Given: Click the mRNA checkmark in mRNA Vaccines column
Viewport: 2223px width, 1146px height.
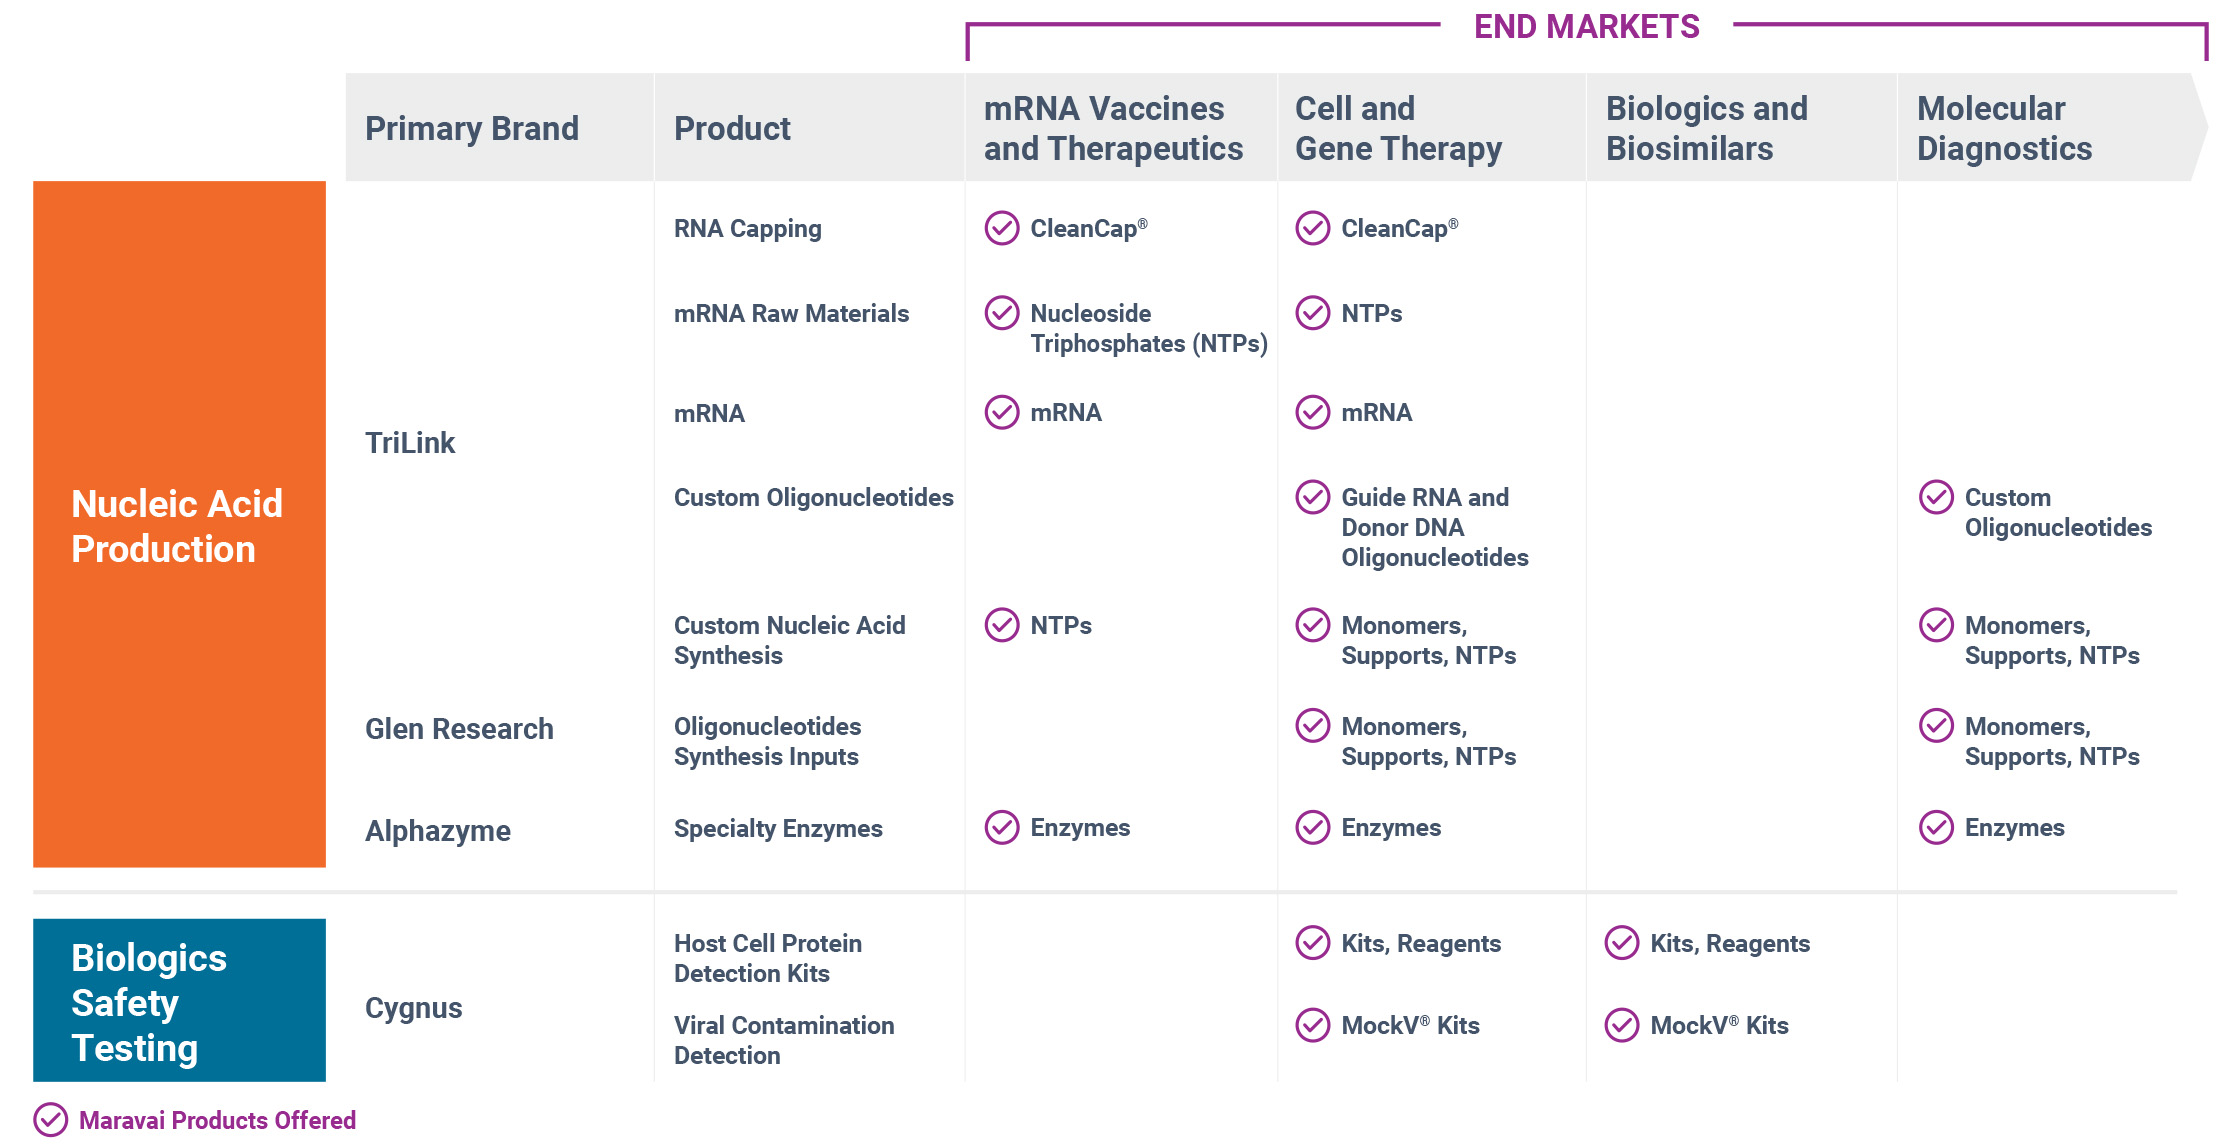Looking at the screenshot, I should [x=1001, y=412].
